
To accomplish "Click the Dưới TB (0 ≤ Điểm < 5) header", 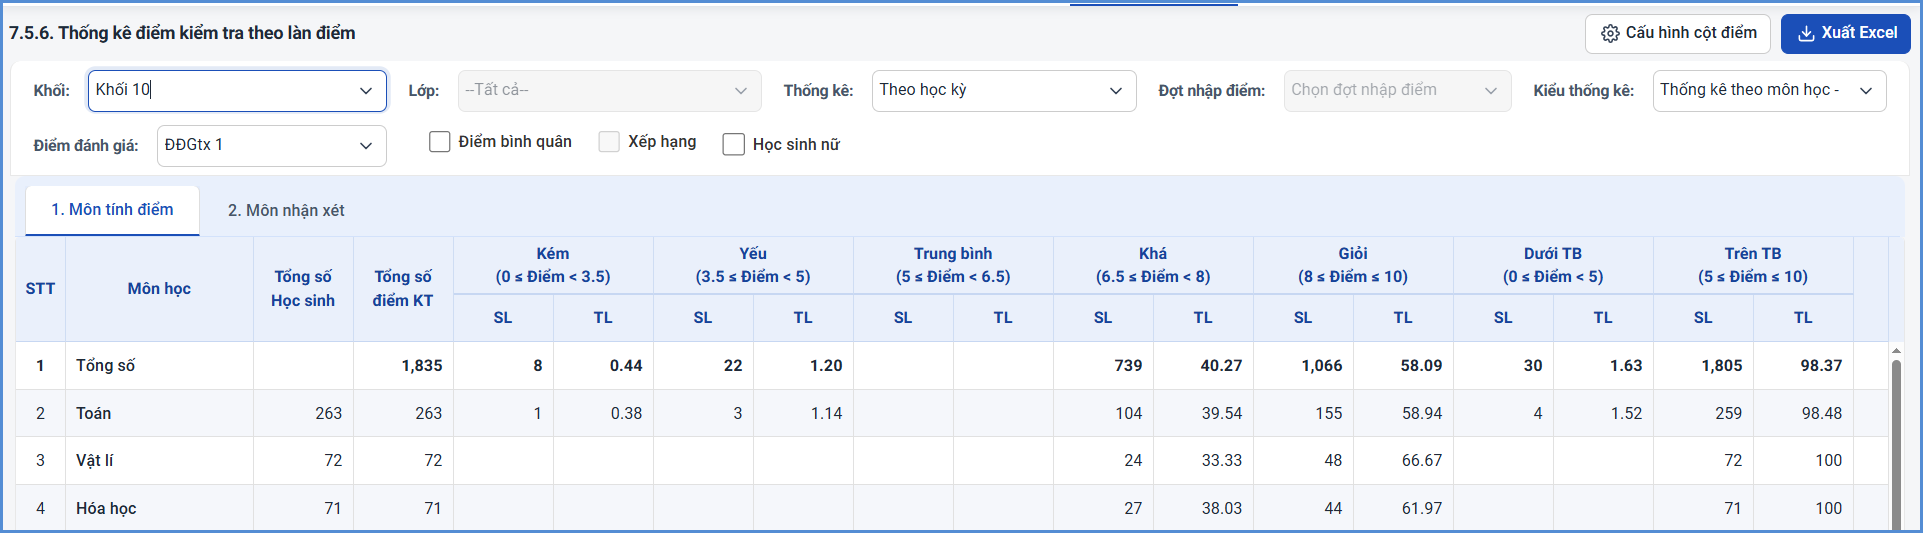I will click(x=1553, y=265).
